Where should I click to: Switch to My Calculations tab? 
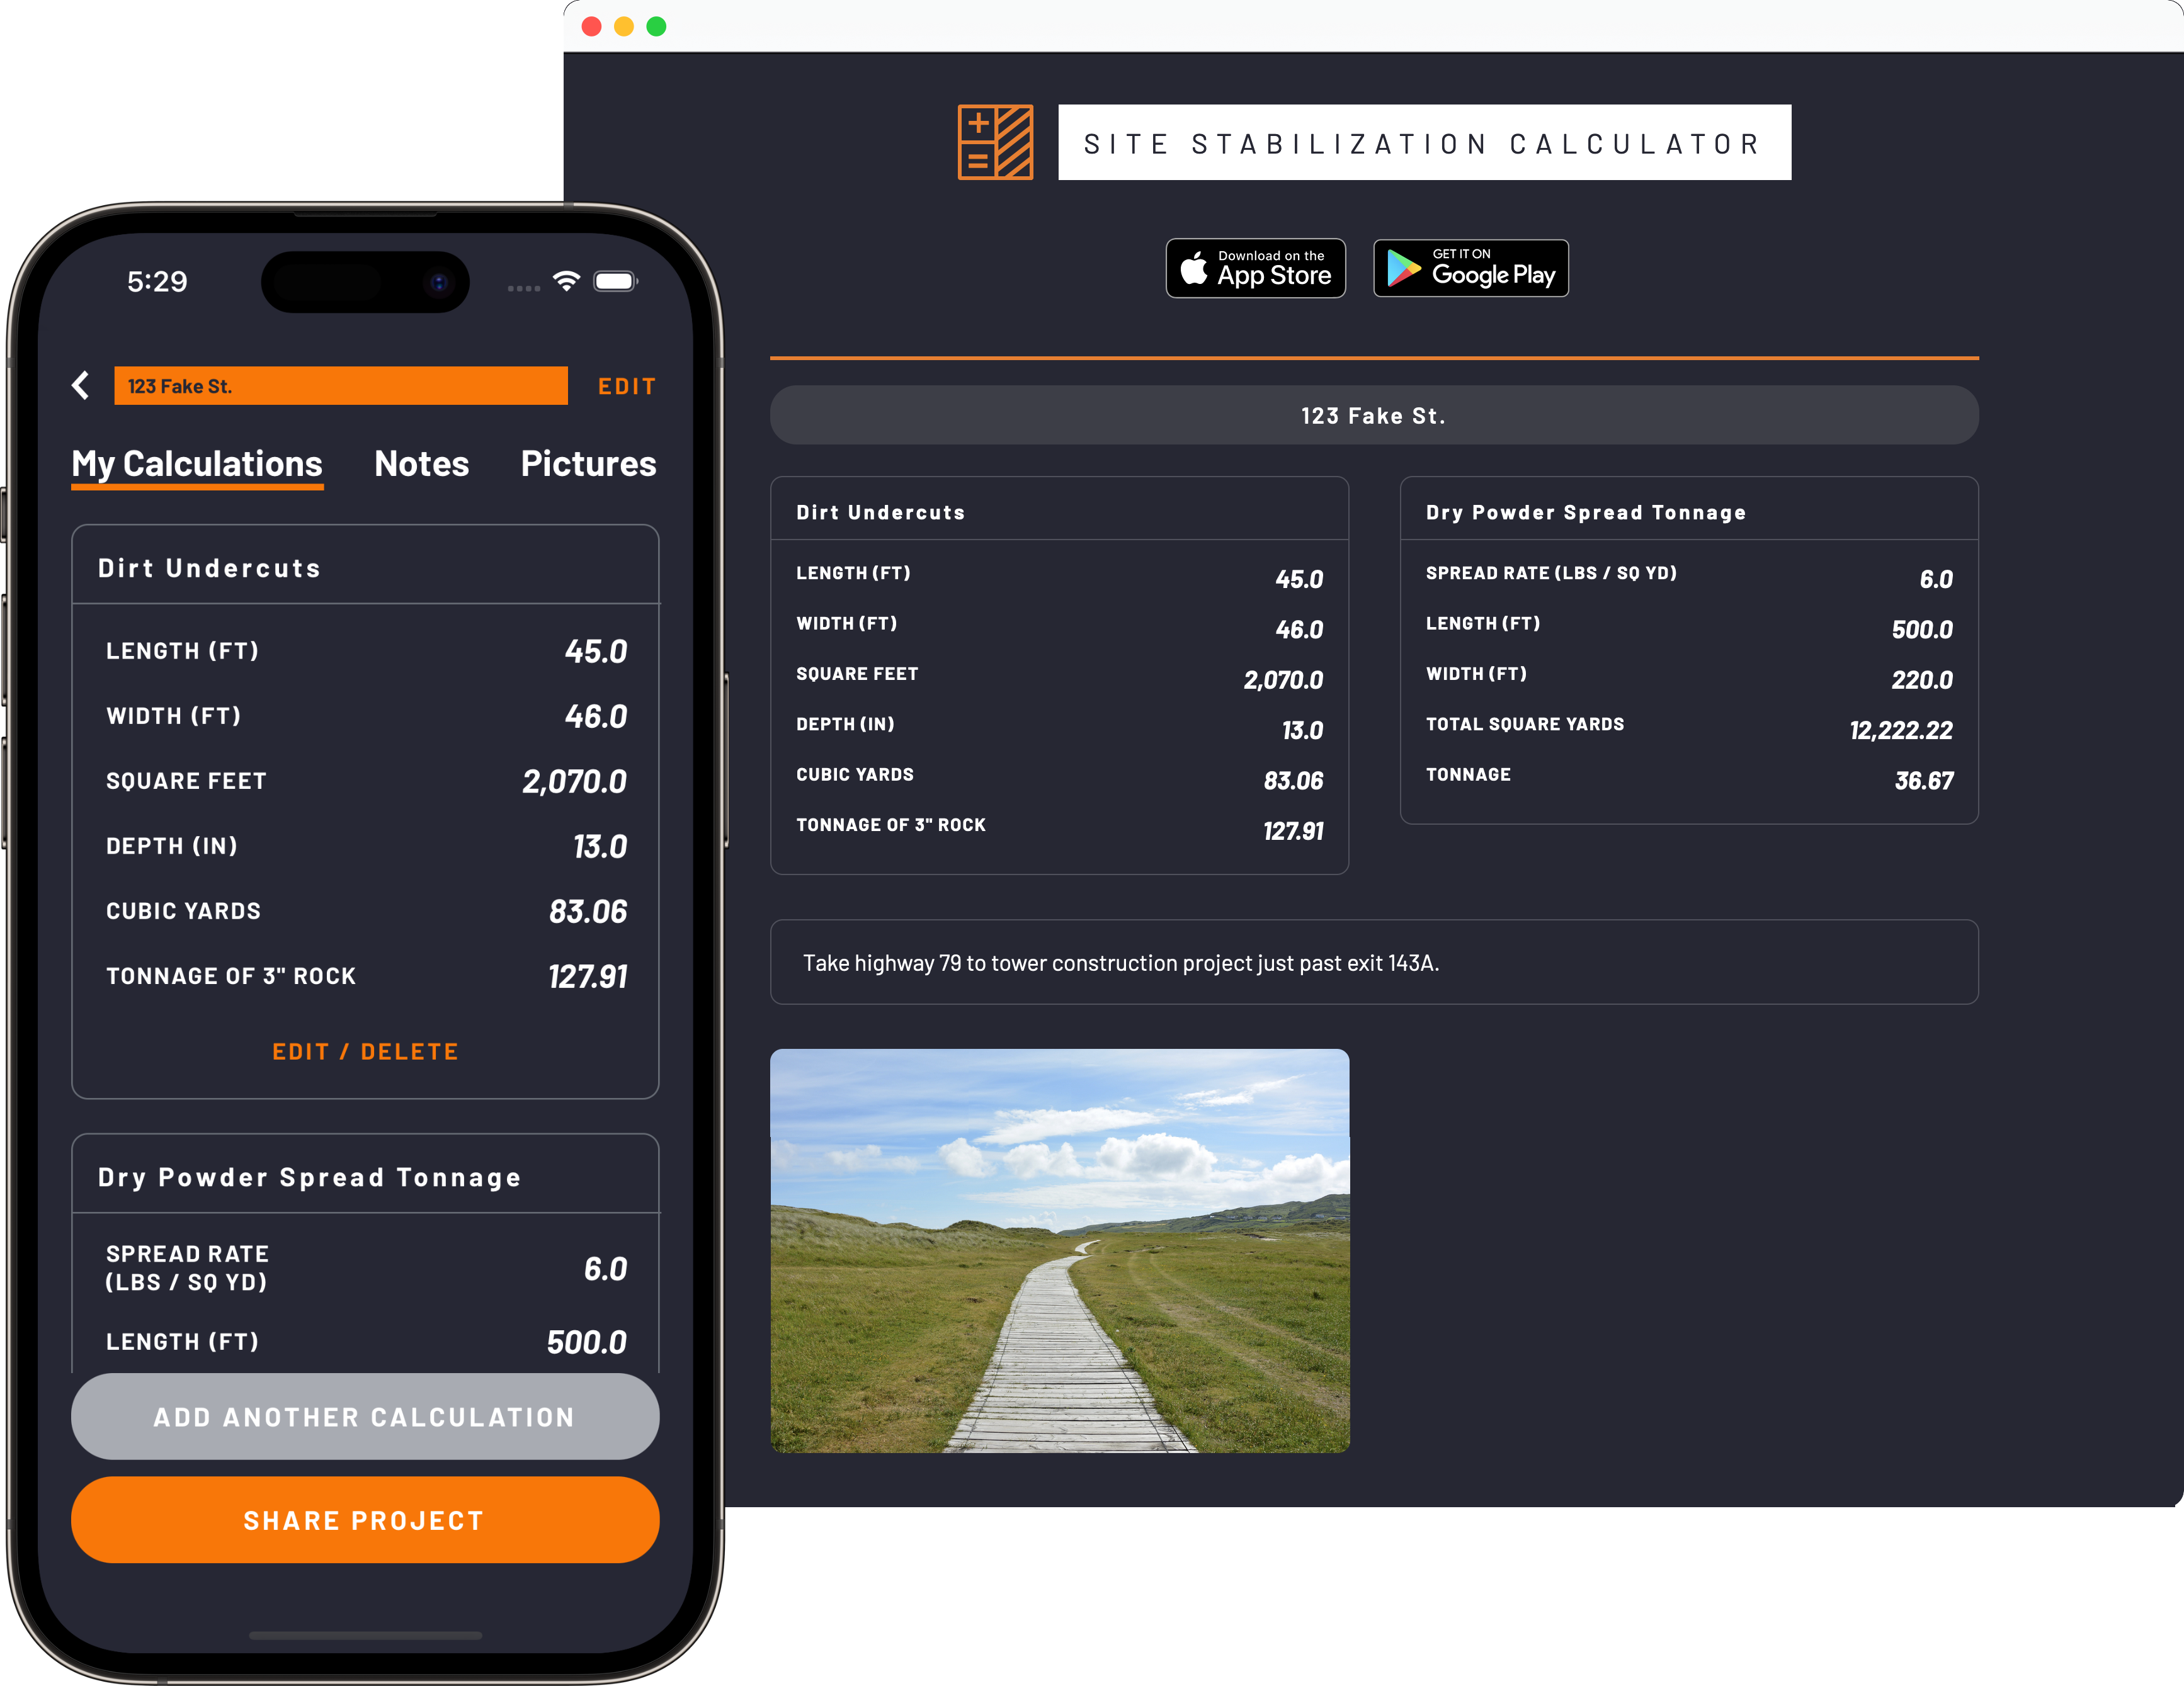pyautogui.click(x=197, y=464)
